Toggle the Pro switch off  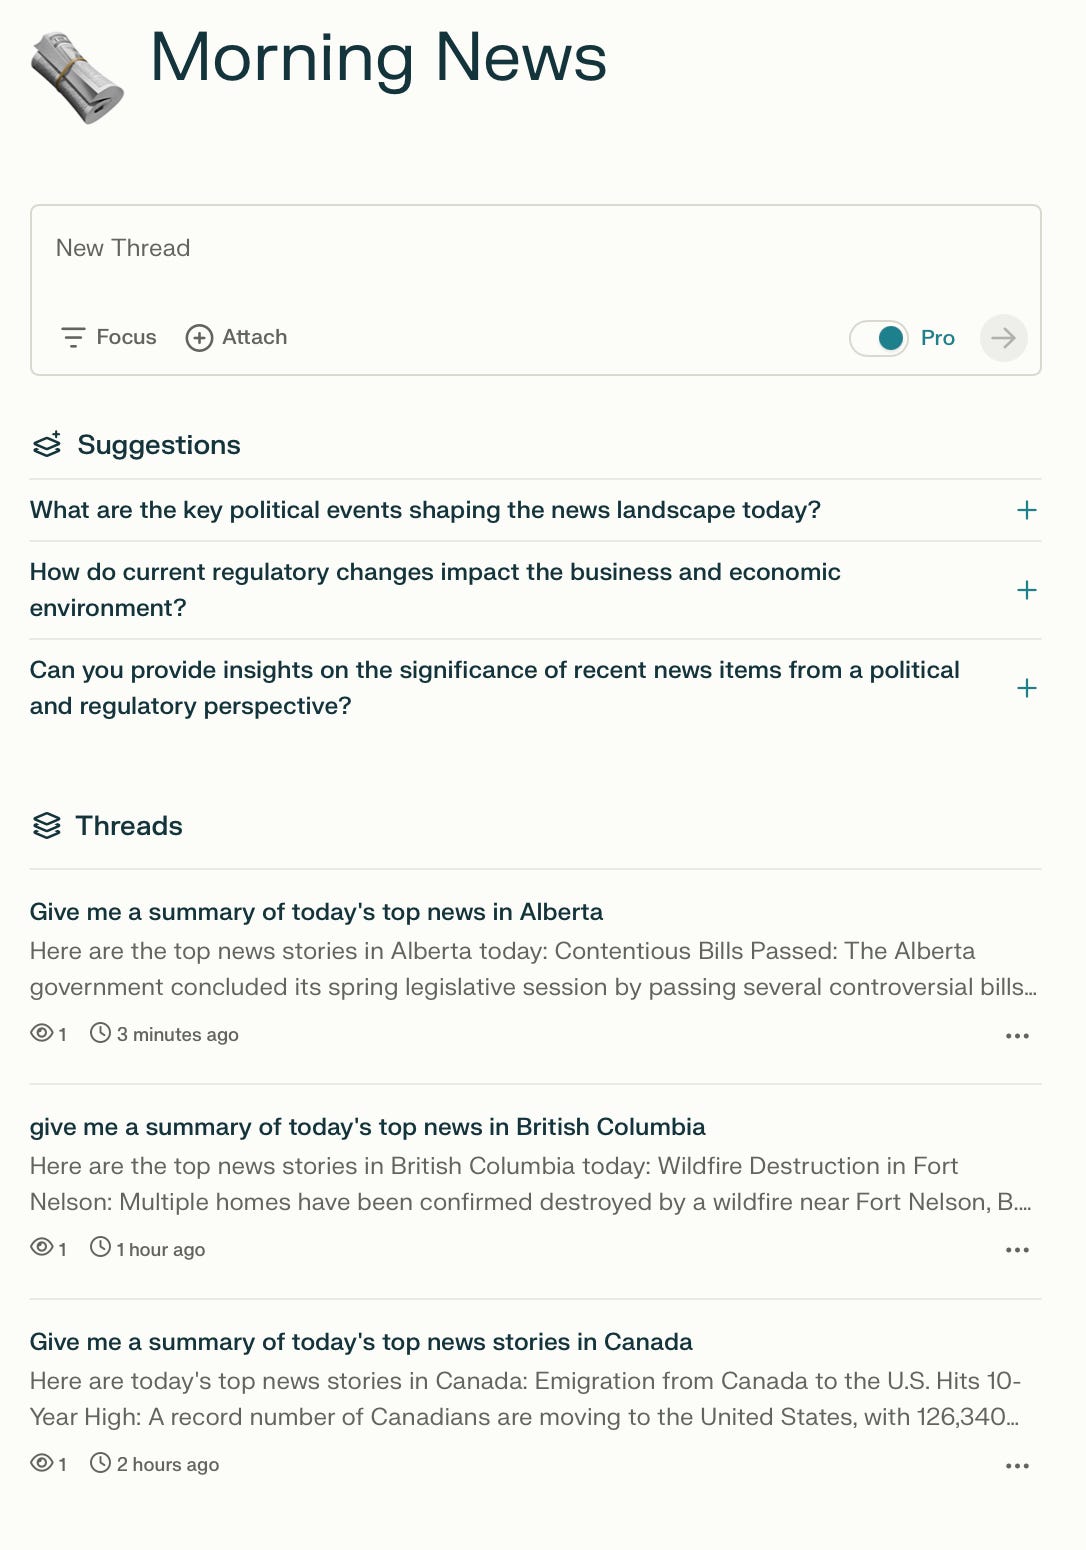click(x=878, y=338)
